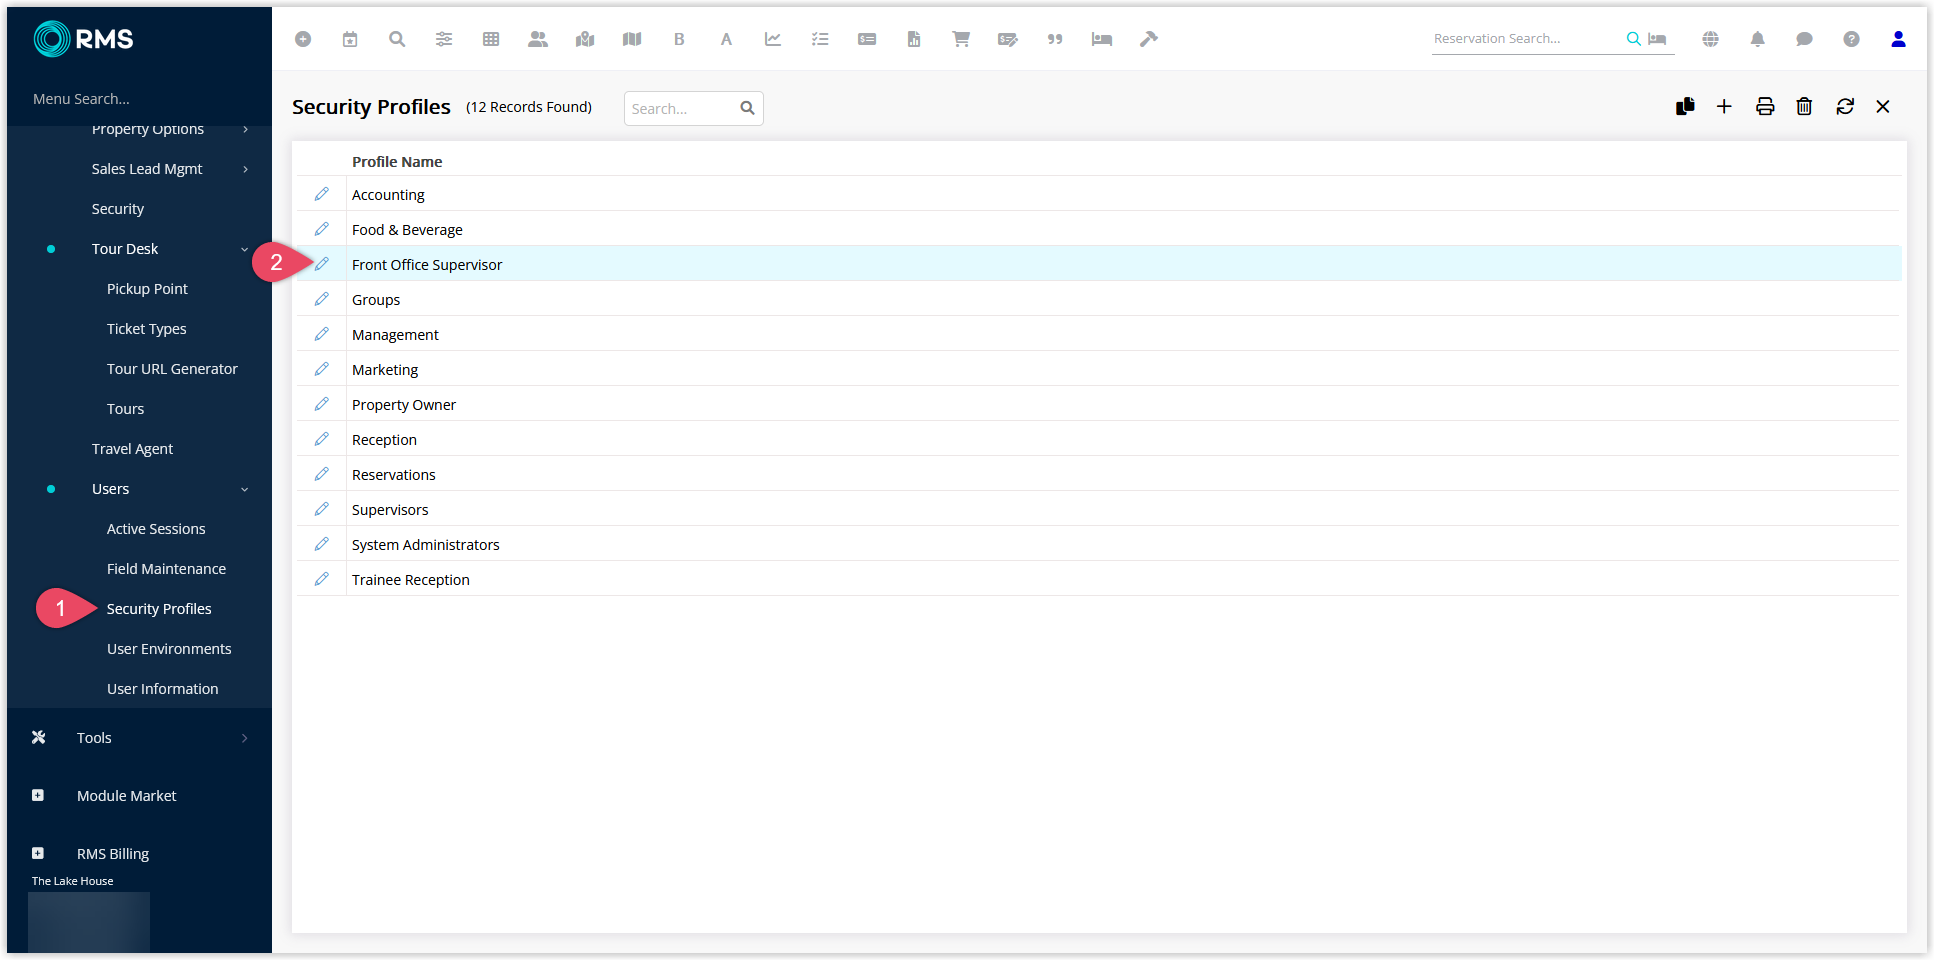Open User Information menu item
The height and width of the screenshot is (961, 1935).
(x=162, y=689)
